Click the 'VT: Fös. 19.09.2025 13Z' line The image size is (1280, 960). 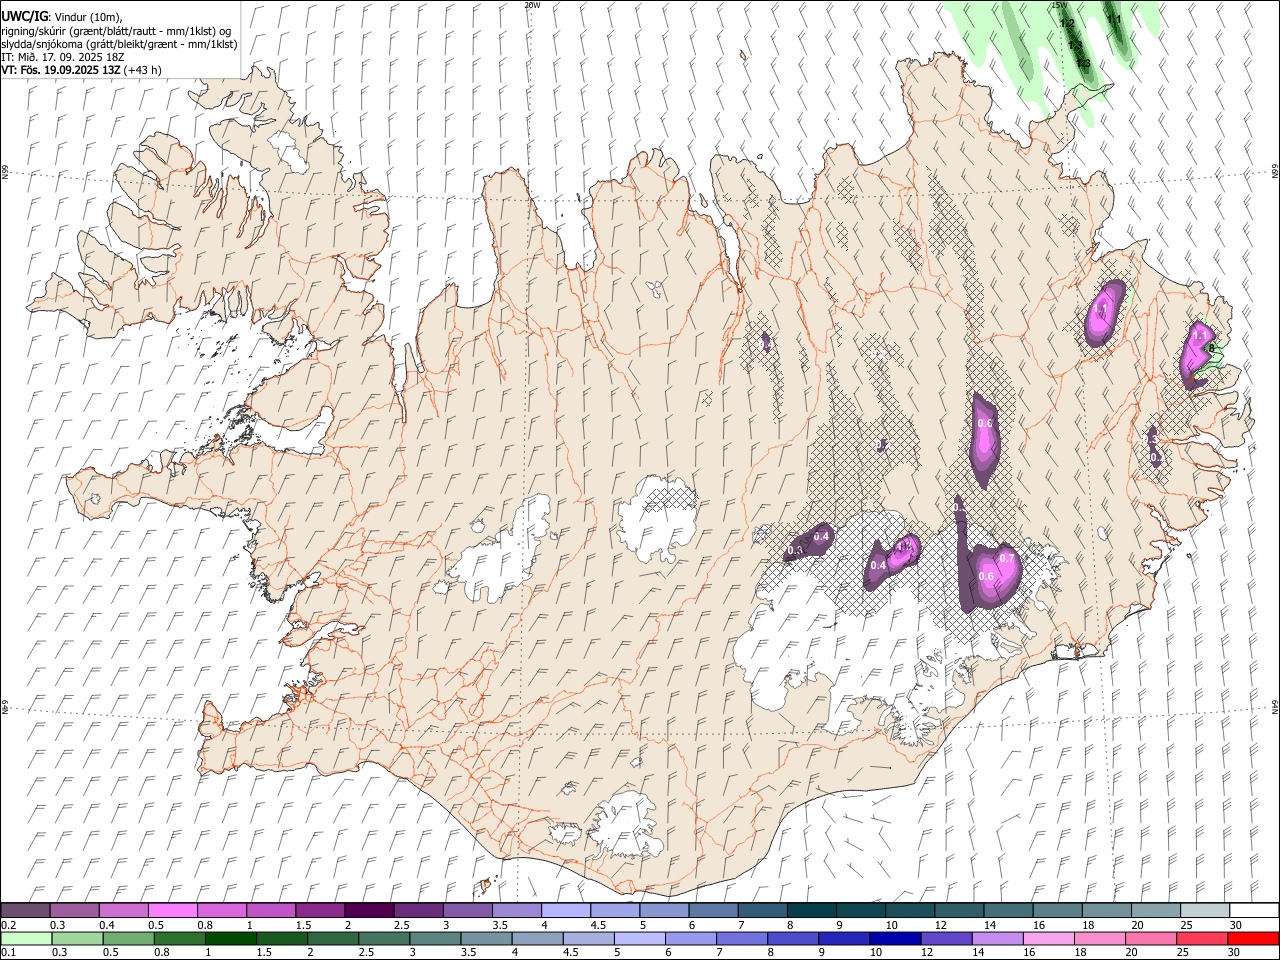click(x=62, y=70)
